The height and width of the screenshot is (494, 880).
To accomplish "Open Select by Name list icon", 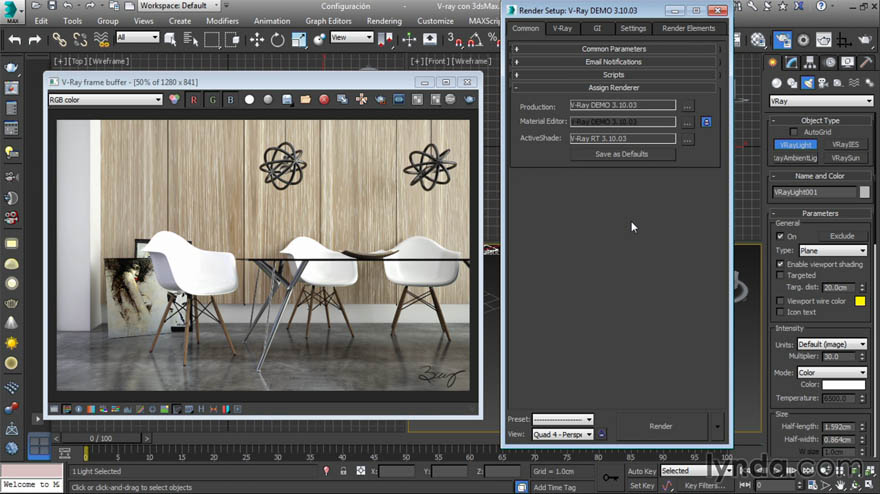I will (191, 39).
